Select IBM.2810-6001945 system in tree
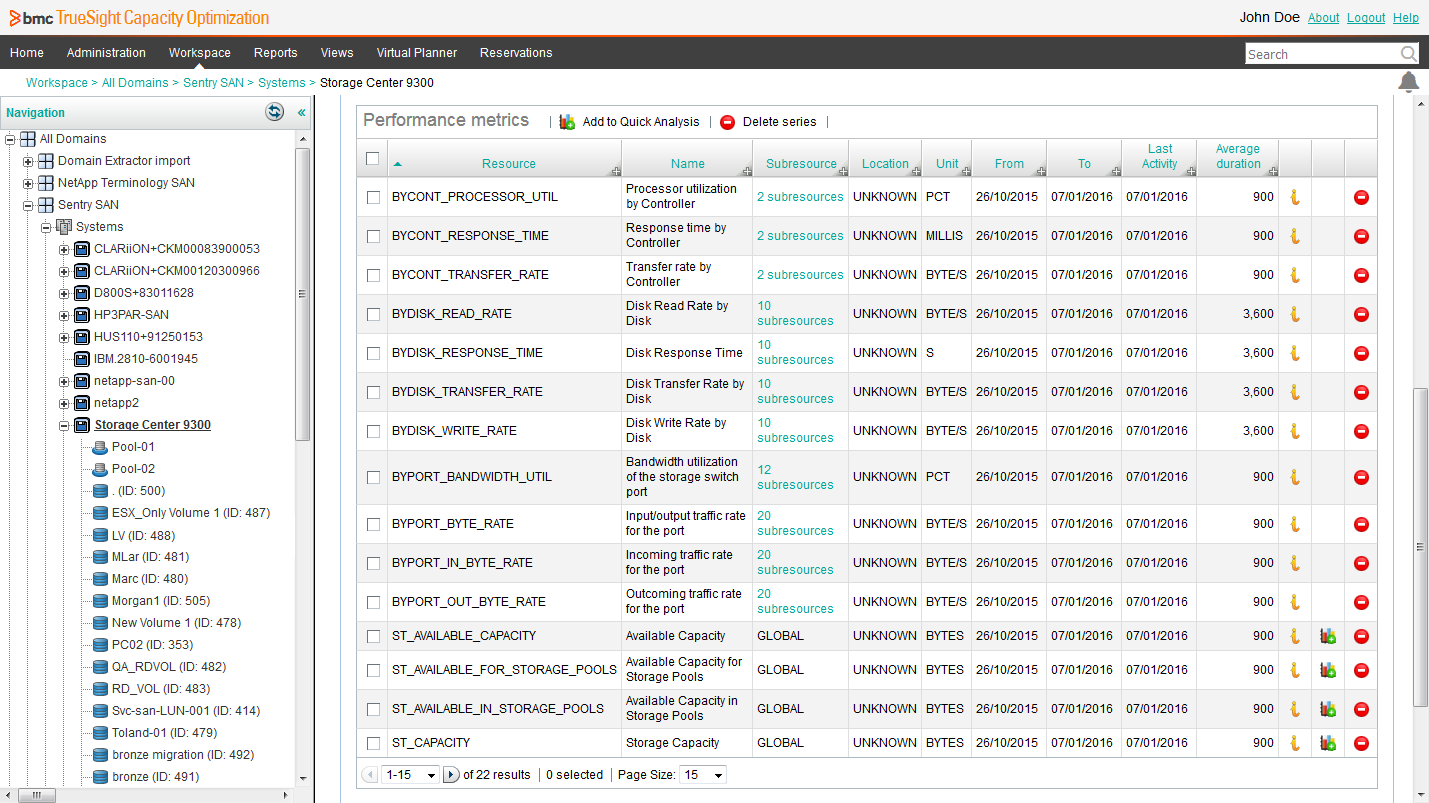 [x=146, y=359]
